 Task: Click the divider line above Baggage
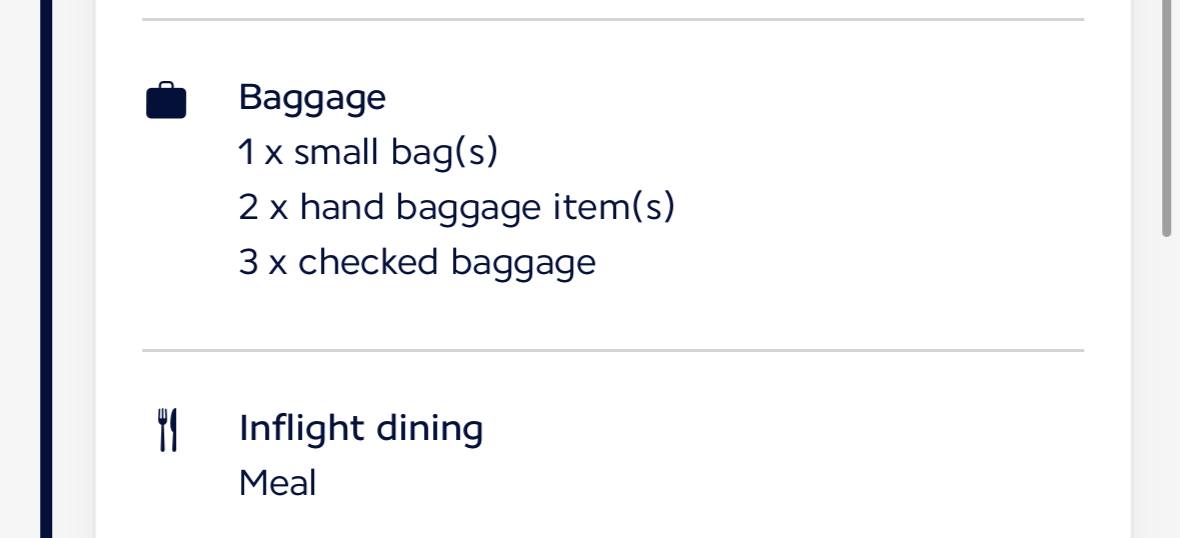click(612, 19)
